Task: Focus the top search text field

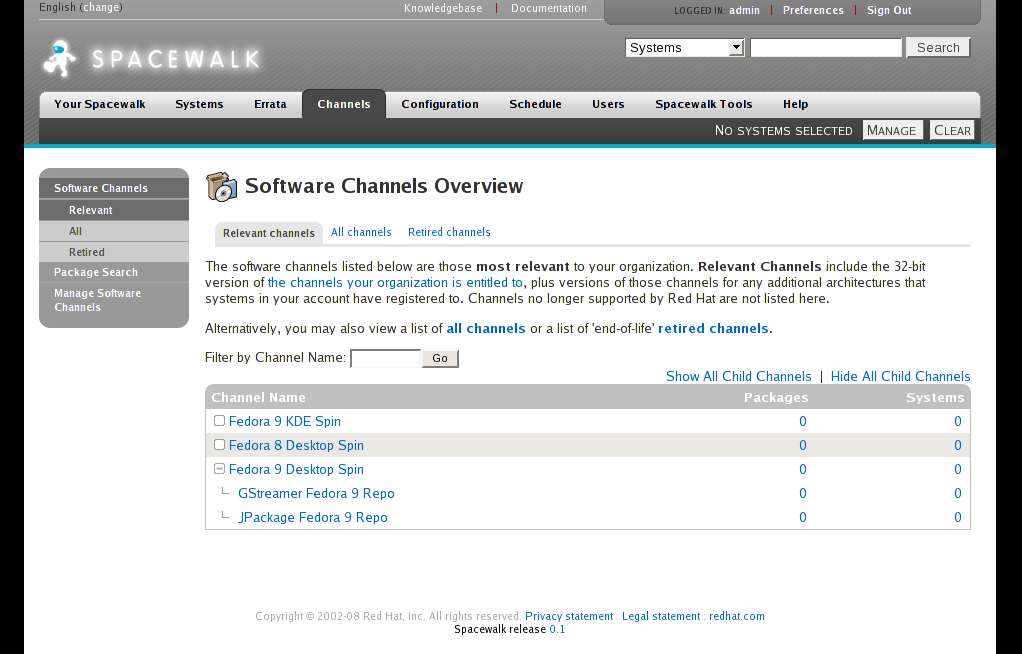Action: coord(826,48)
